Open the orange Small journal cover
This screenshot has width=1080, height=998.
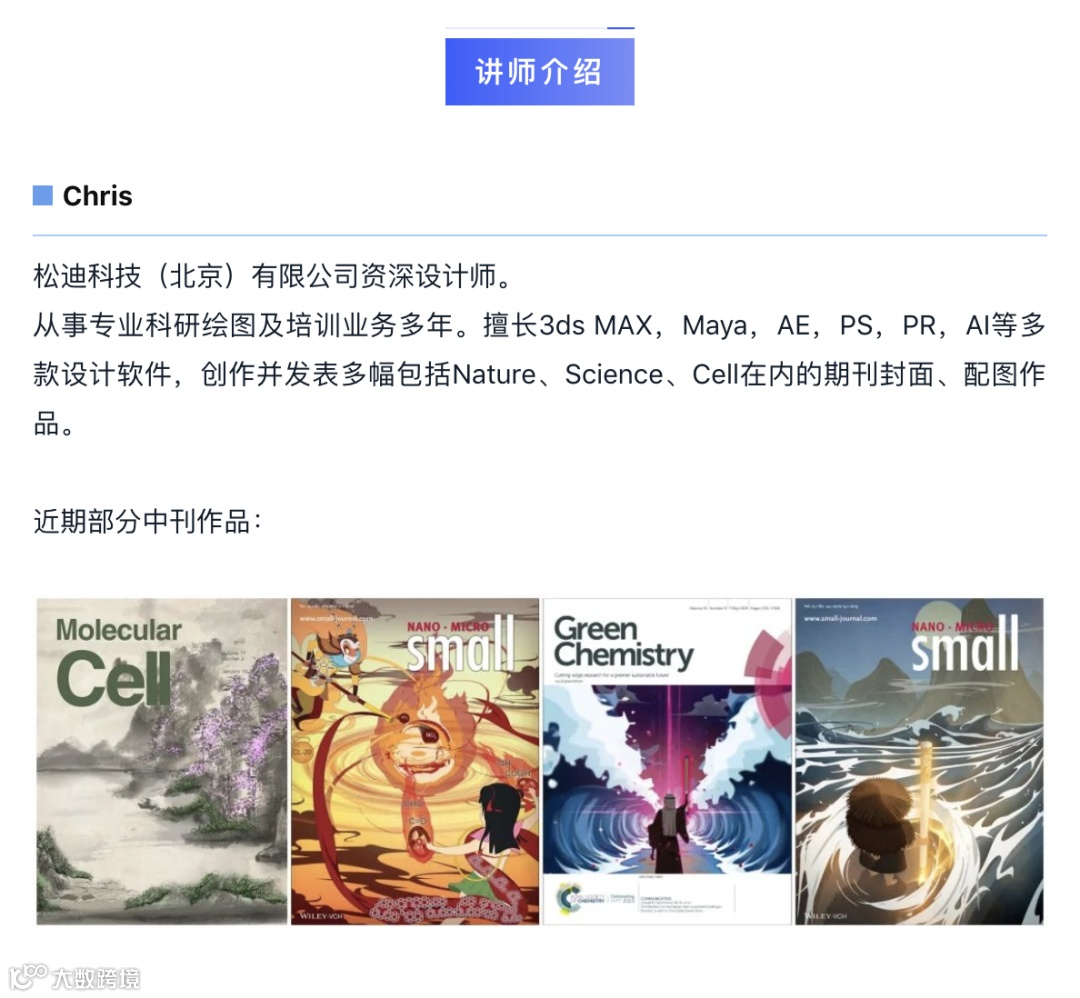click(x=415, y=761)
